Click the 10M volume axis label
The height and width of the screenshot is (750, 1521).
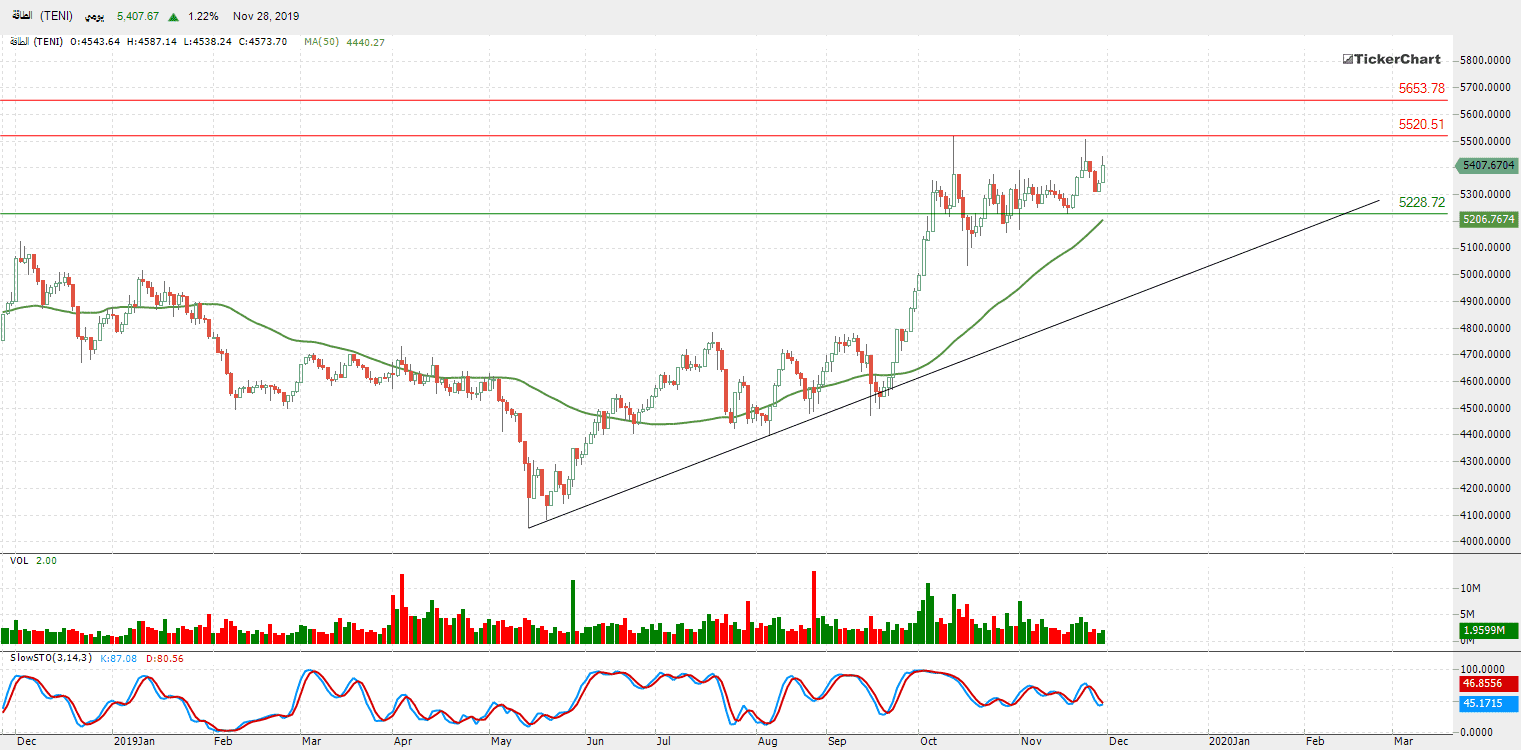1473,588
